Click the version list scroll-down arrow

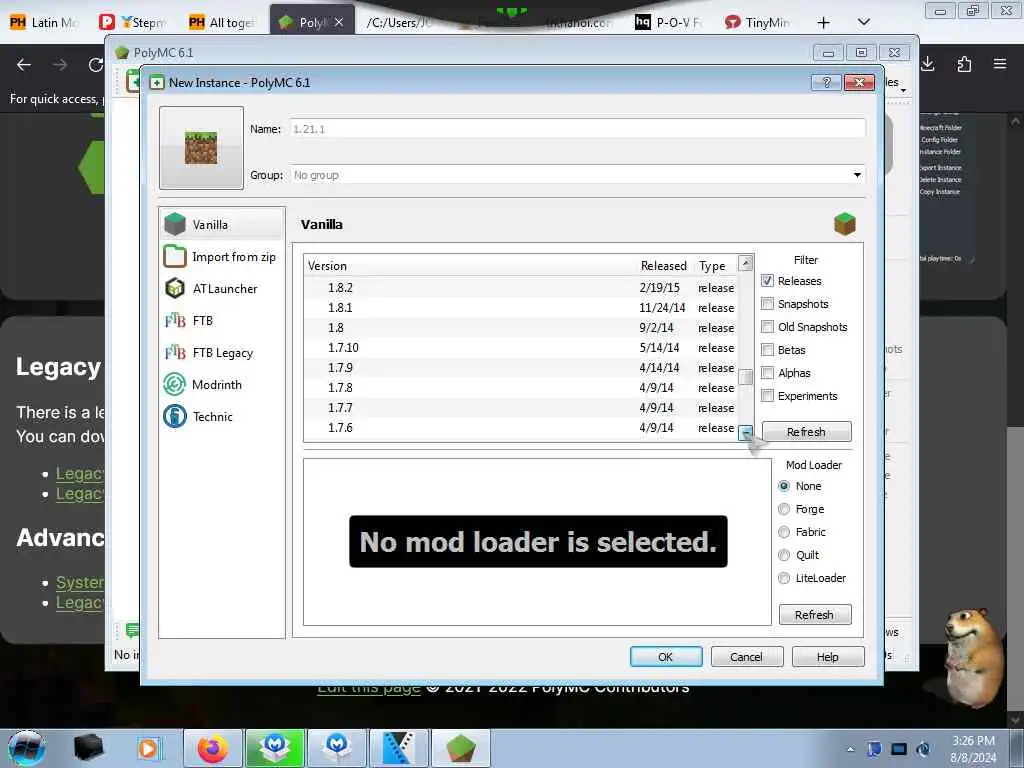coord(745,432)
